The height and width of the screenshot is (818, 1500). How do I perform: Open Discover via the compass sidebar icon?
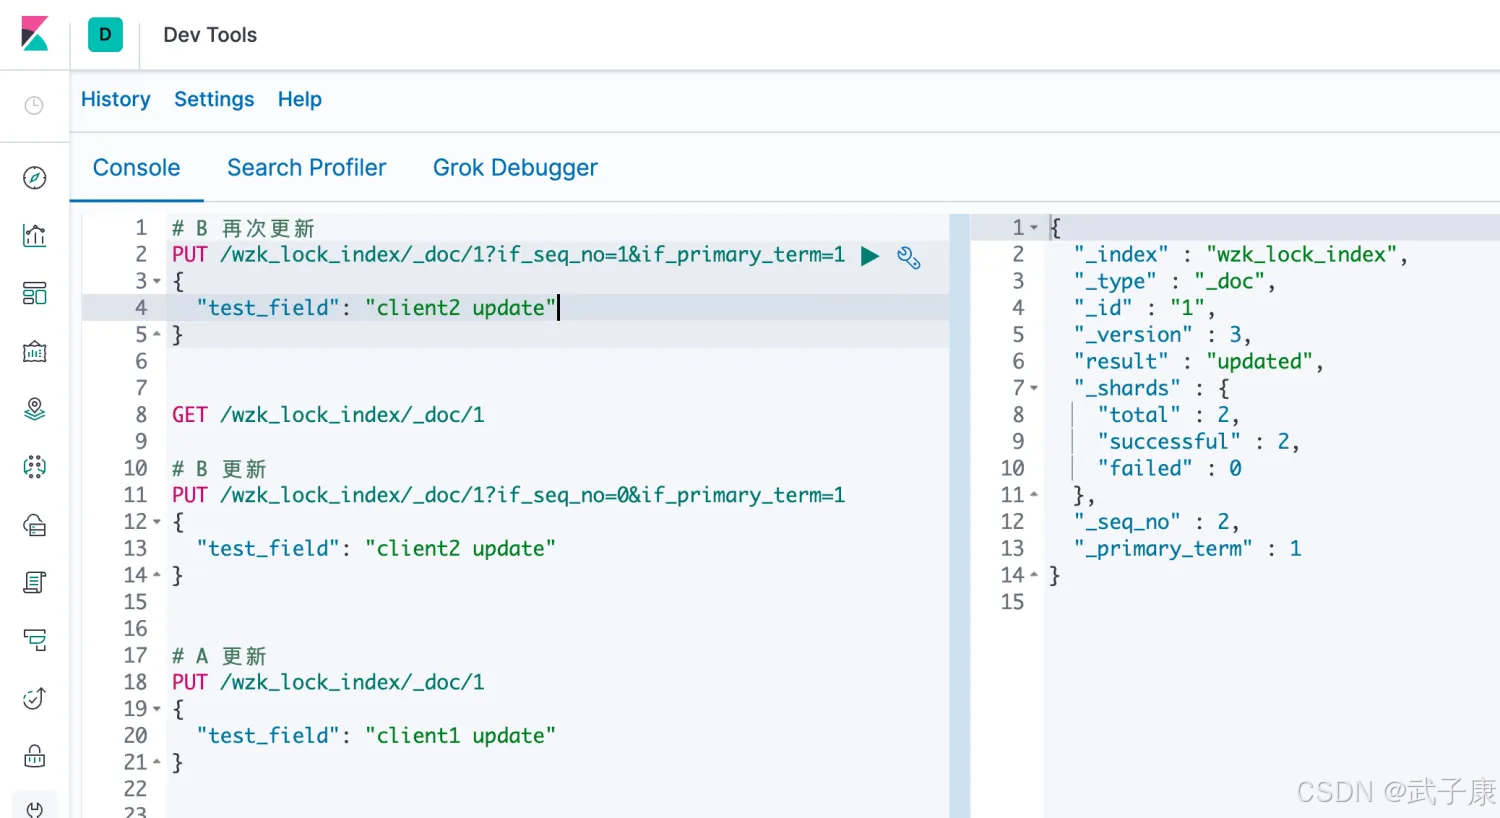(x=34, y=178)
